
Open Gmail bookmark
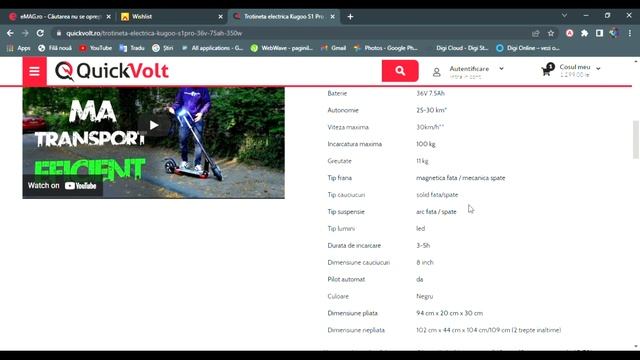[x=333, y=48]
